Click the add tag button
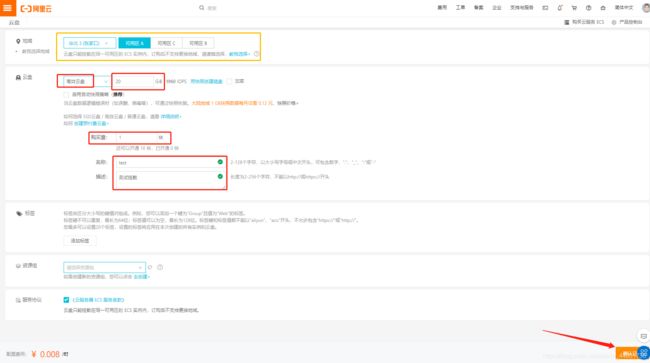Image resolution: width=650 pixels, height=363 pixels. coord(80,241)
